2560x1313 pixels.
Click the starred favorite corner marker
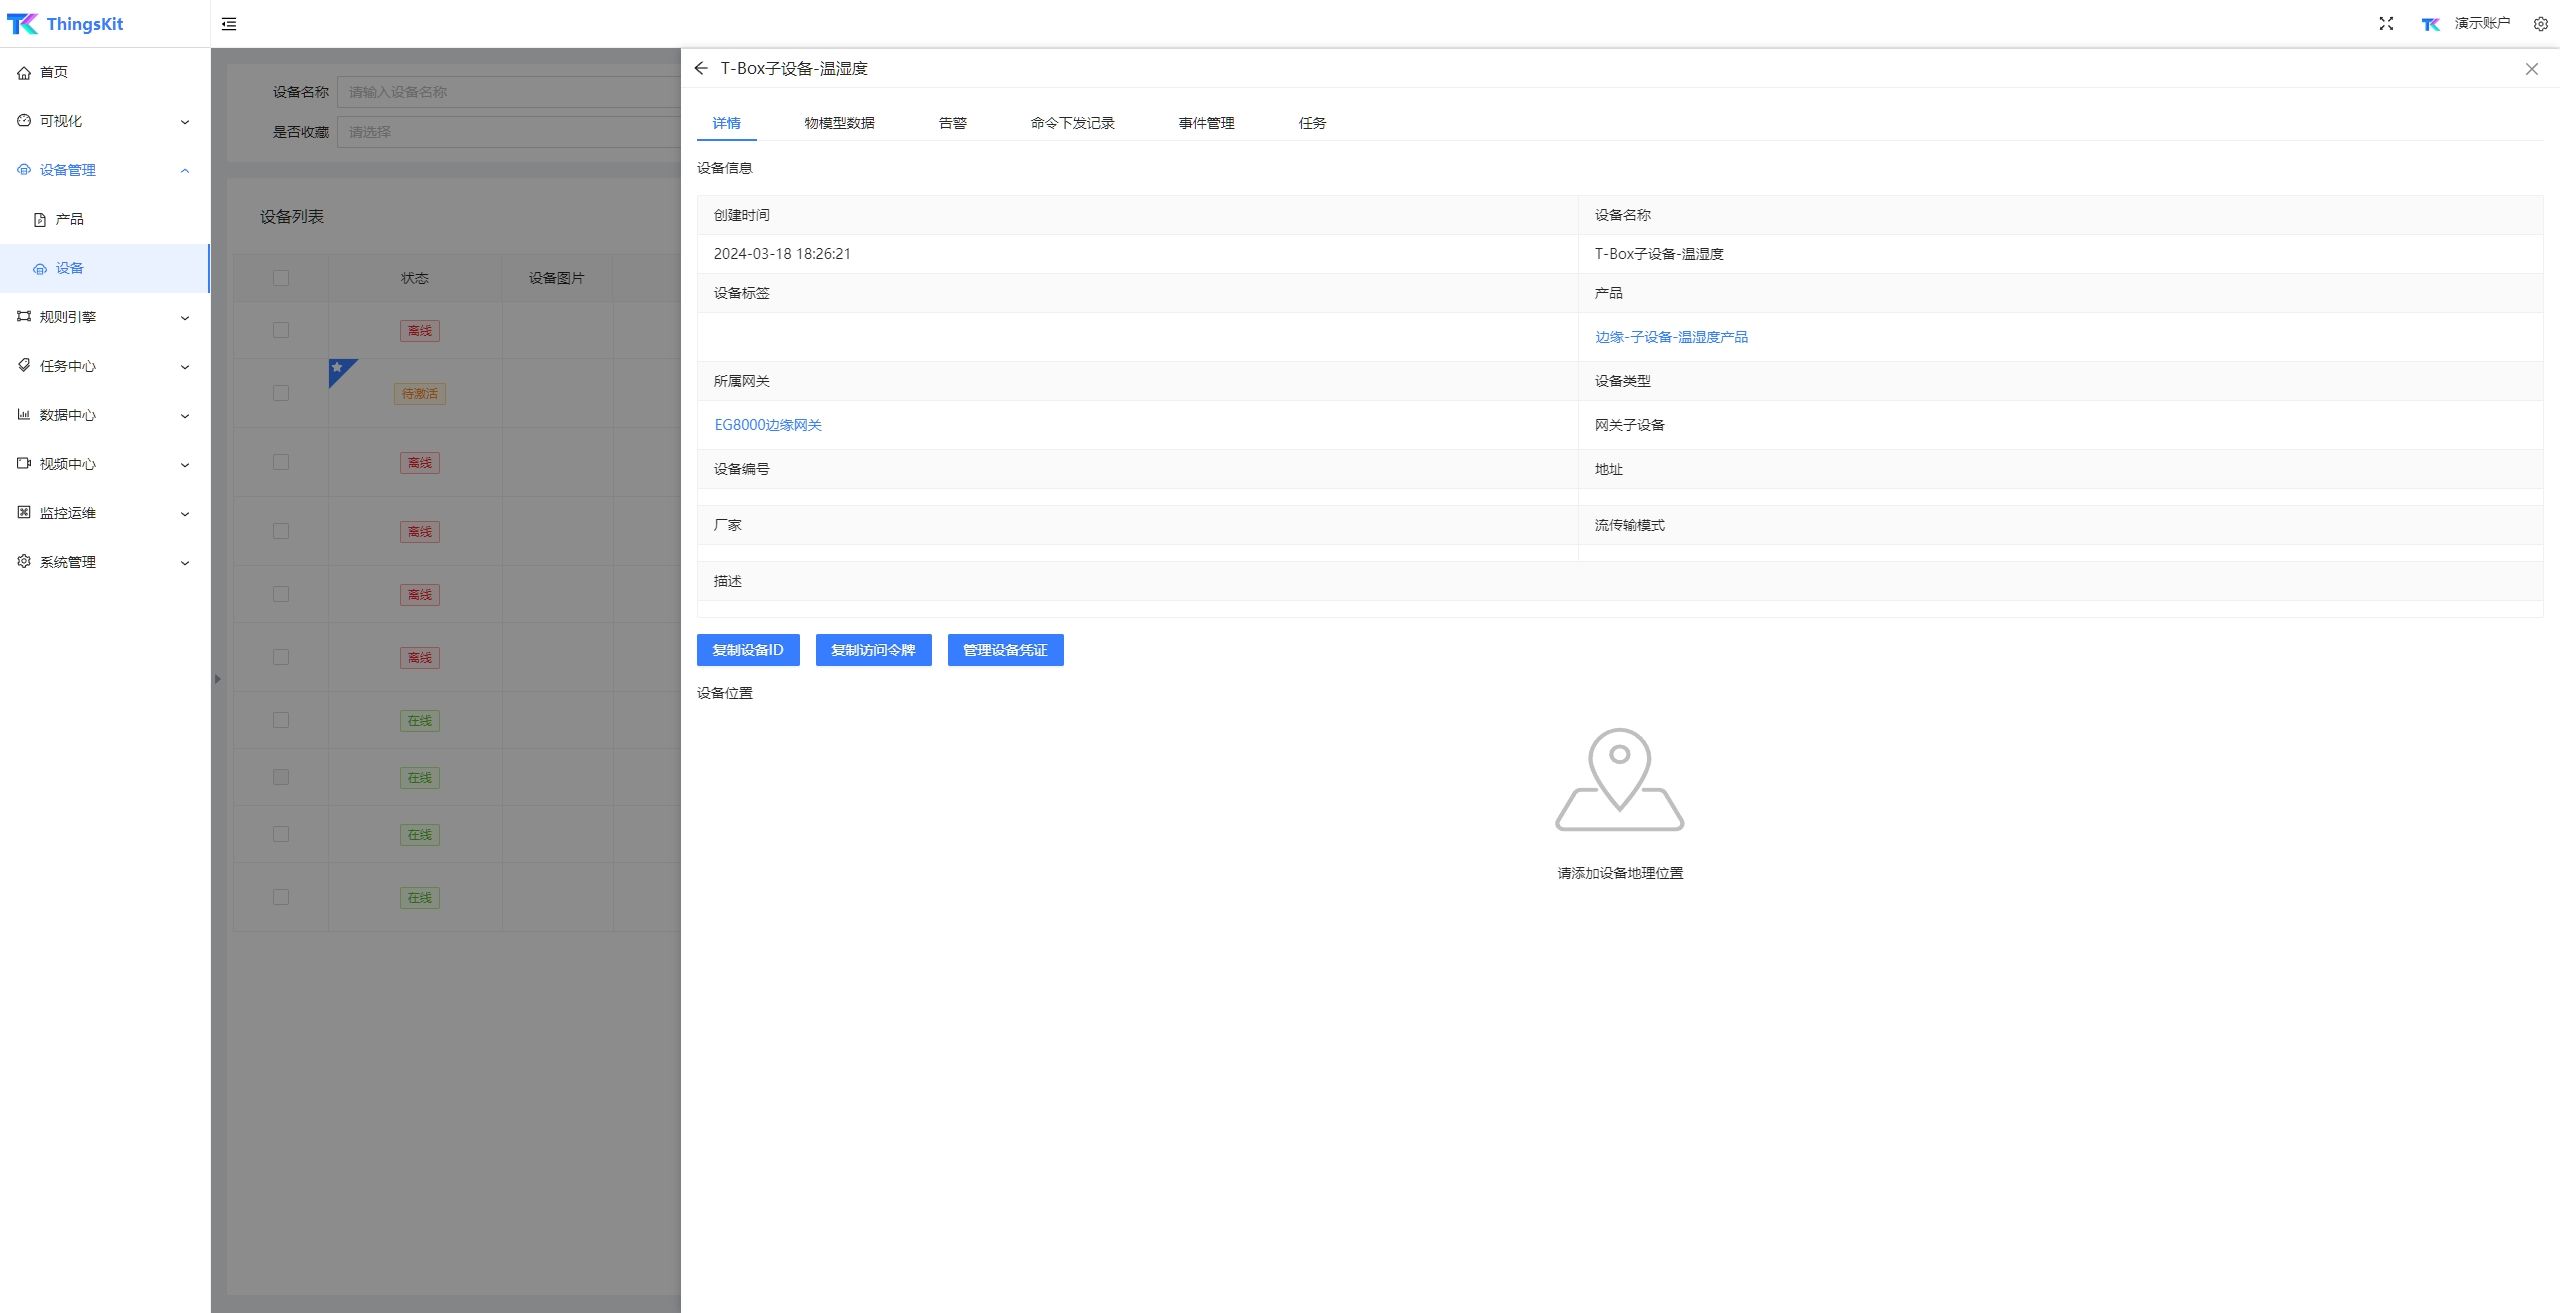click(x=338, y=368)
